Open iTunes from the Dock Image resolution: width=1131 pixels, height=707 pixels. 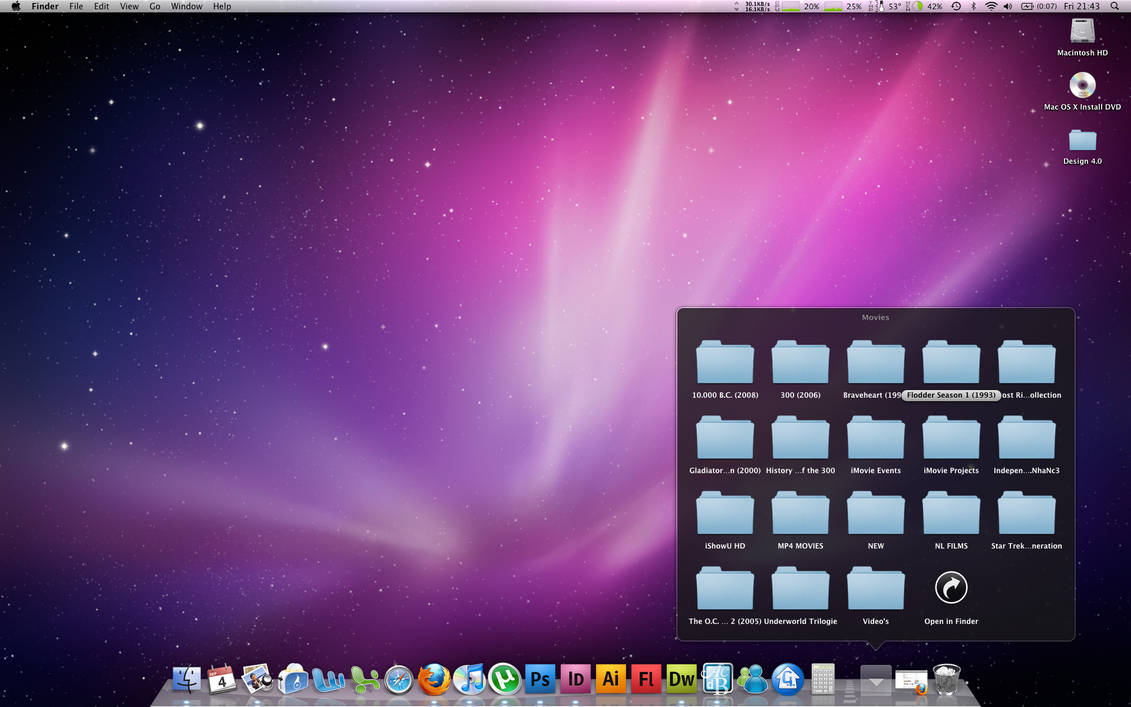tap(468, 679)
